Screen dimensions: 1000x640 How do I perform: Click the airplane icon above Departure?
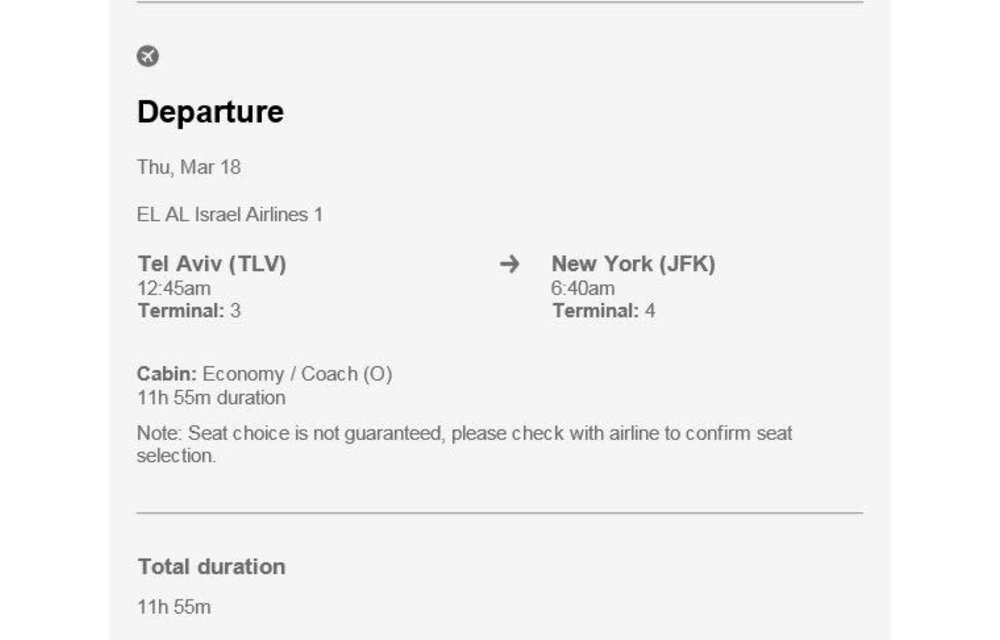(x=148, y=56)
